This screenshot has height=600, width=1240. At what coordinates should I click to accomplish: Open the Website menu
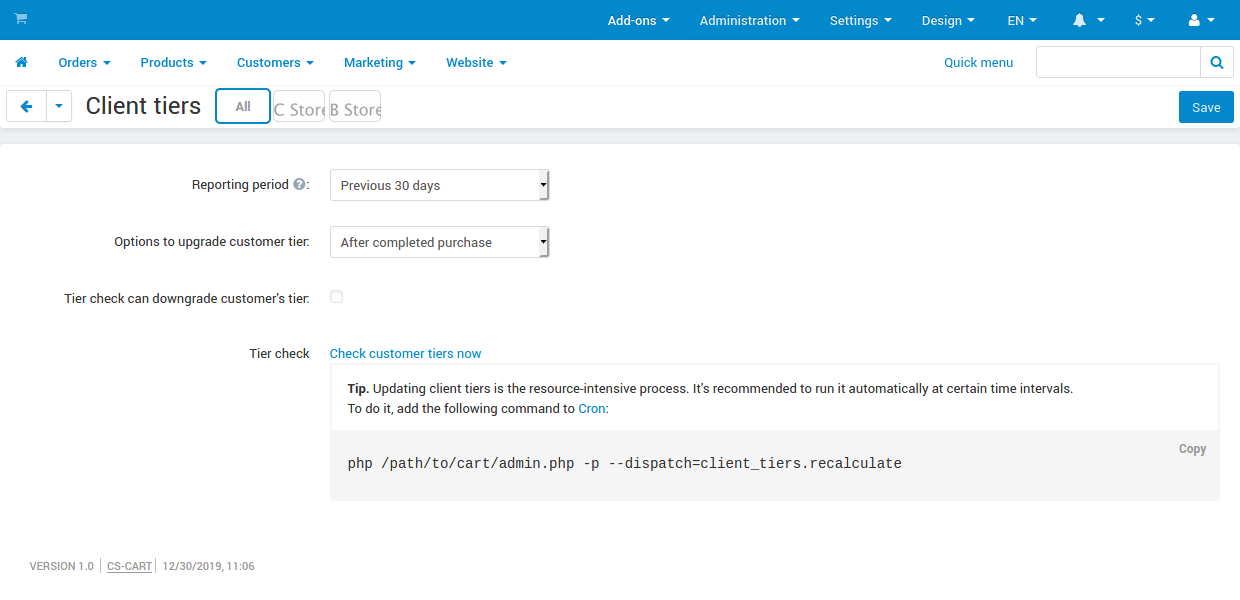(x=476, y=62)
